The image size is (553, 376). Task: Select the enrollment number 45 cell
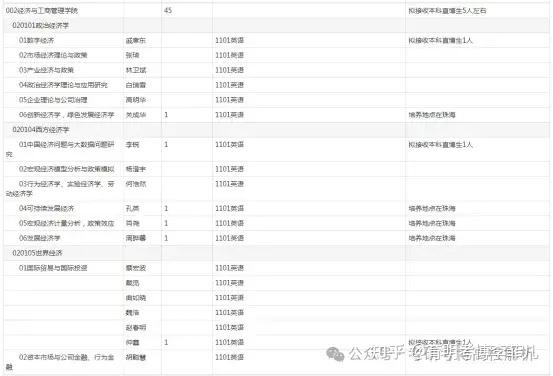coord(168,11)
